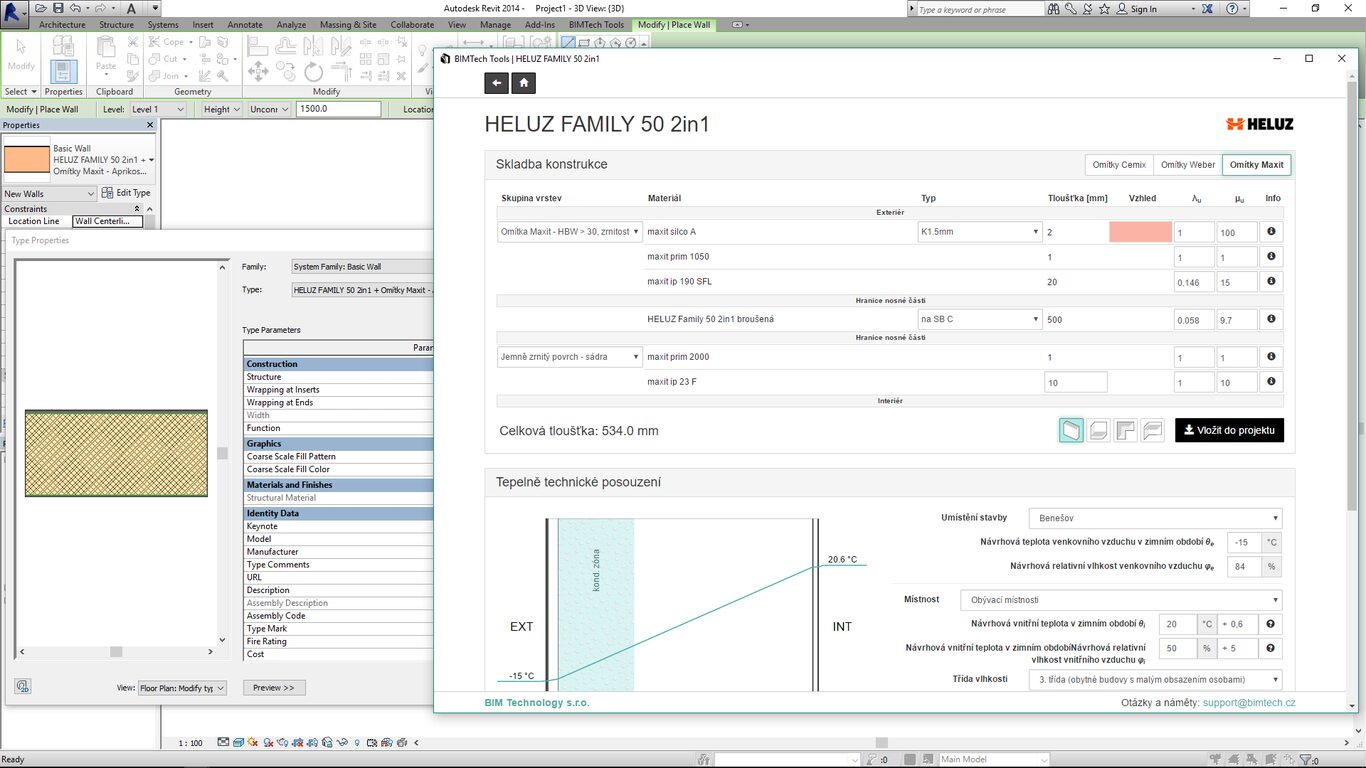This screenshot has width=1366, height=768.
Task: Click the Paste clipboard icon
Action: 106,55
